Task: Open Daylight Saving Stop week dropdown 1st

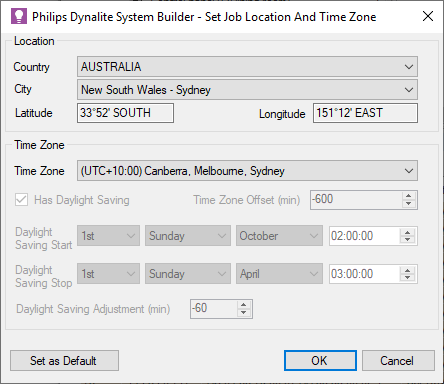Action: coord(108,274)
